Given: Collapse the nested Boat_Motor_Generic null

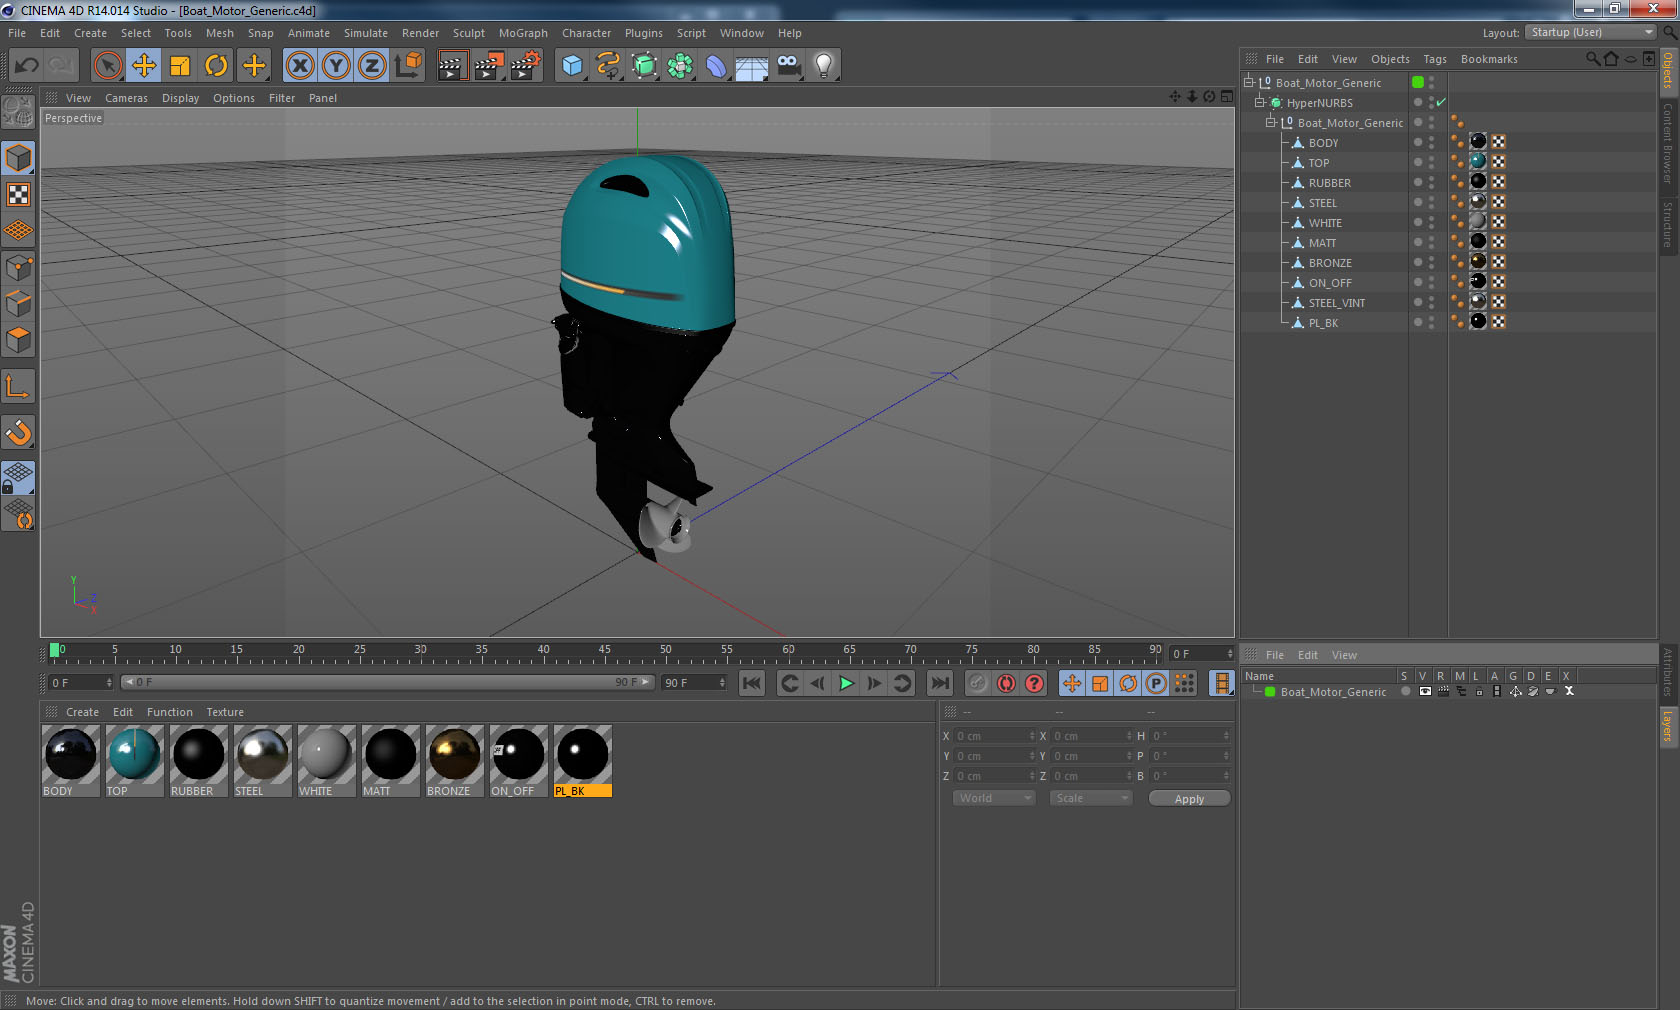Looking at the screenshot, I should (1271, 122).
